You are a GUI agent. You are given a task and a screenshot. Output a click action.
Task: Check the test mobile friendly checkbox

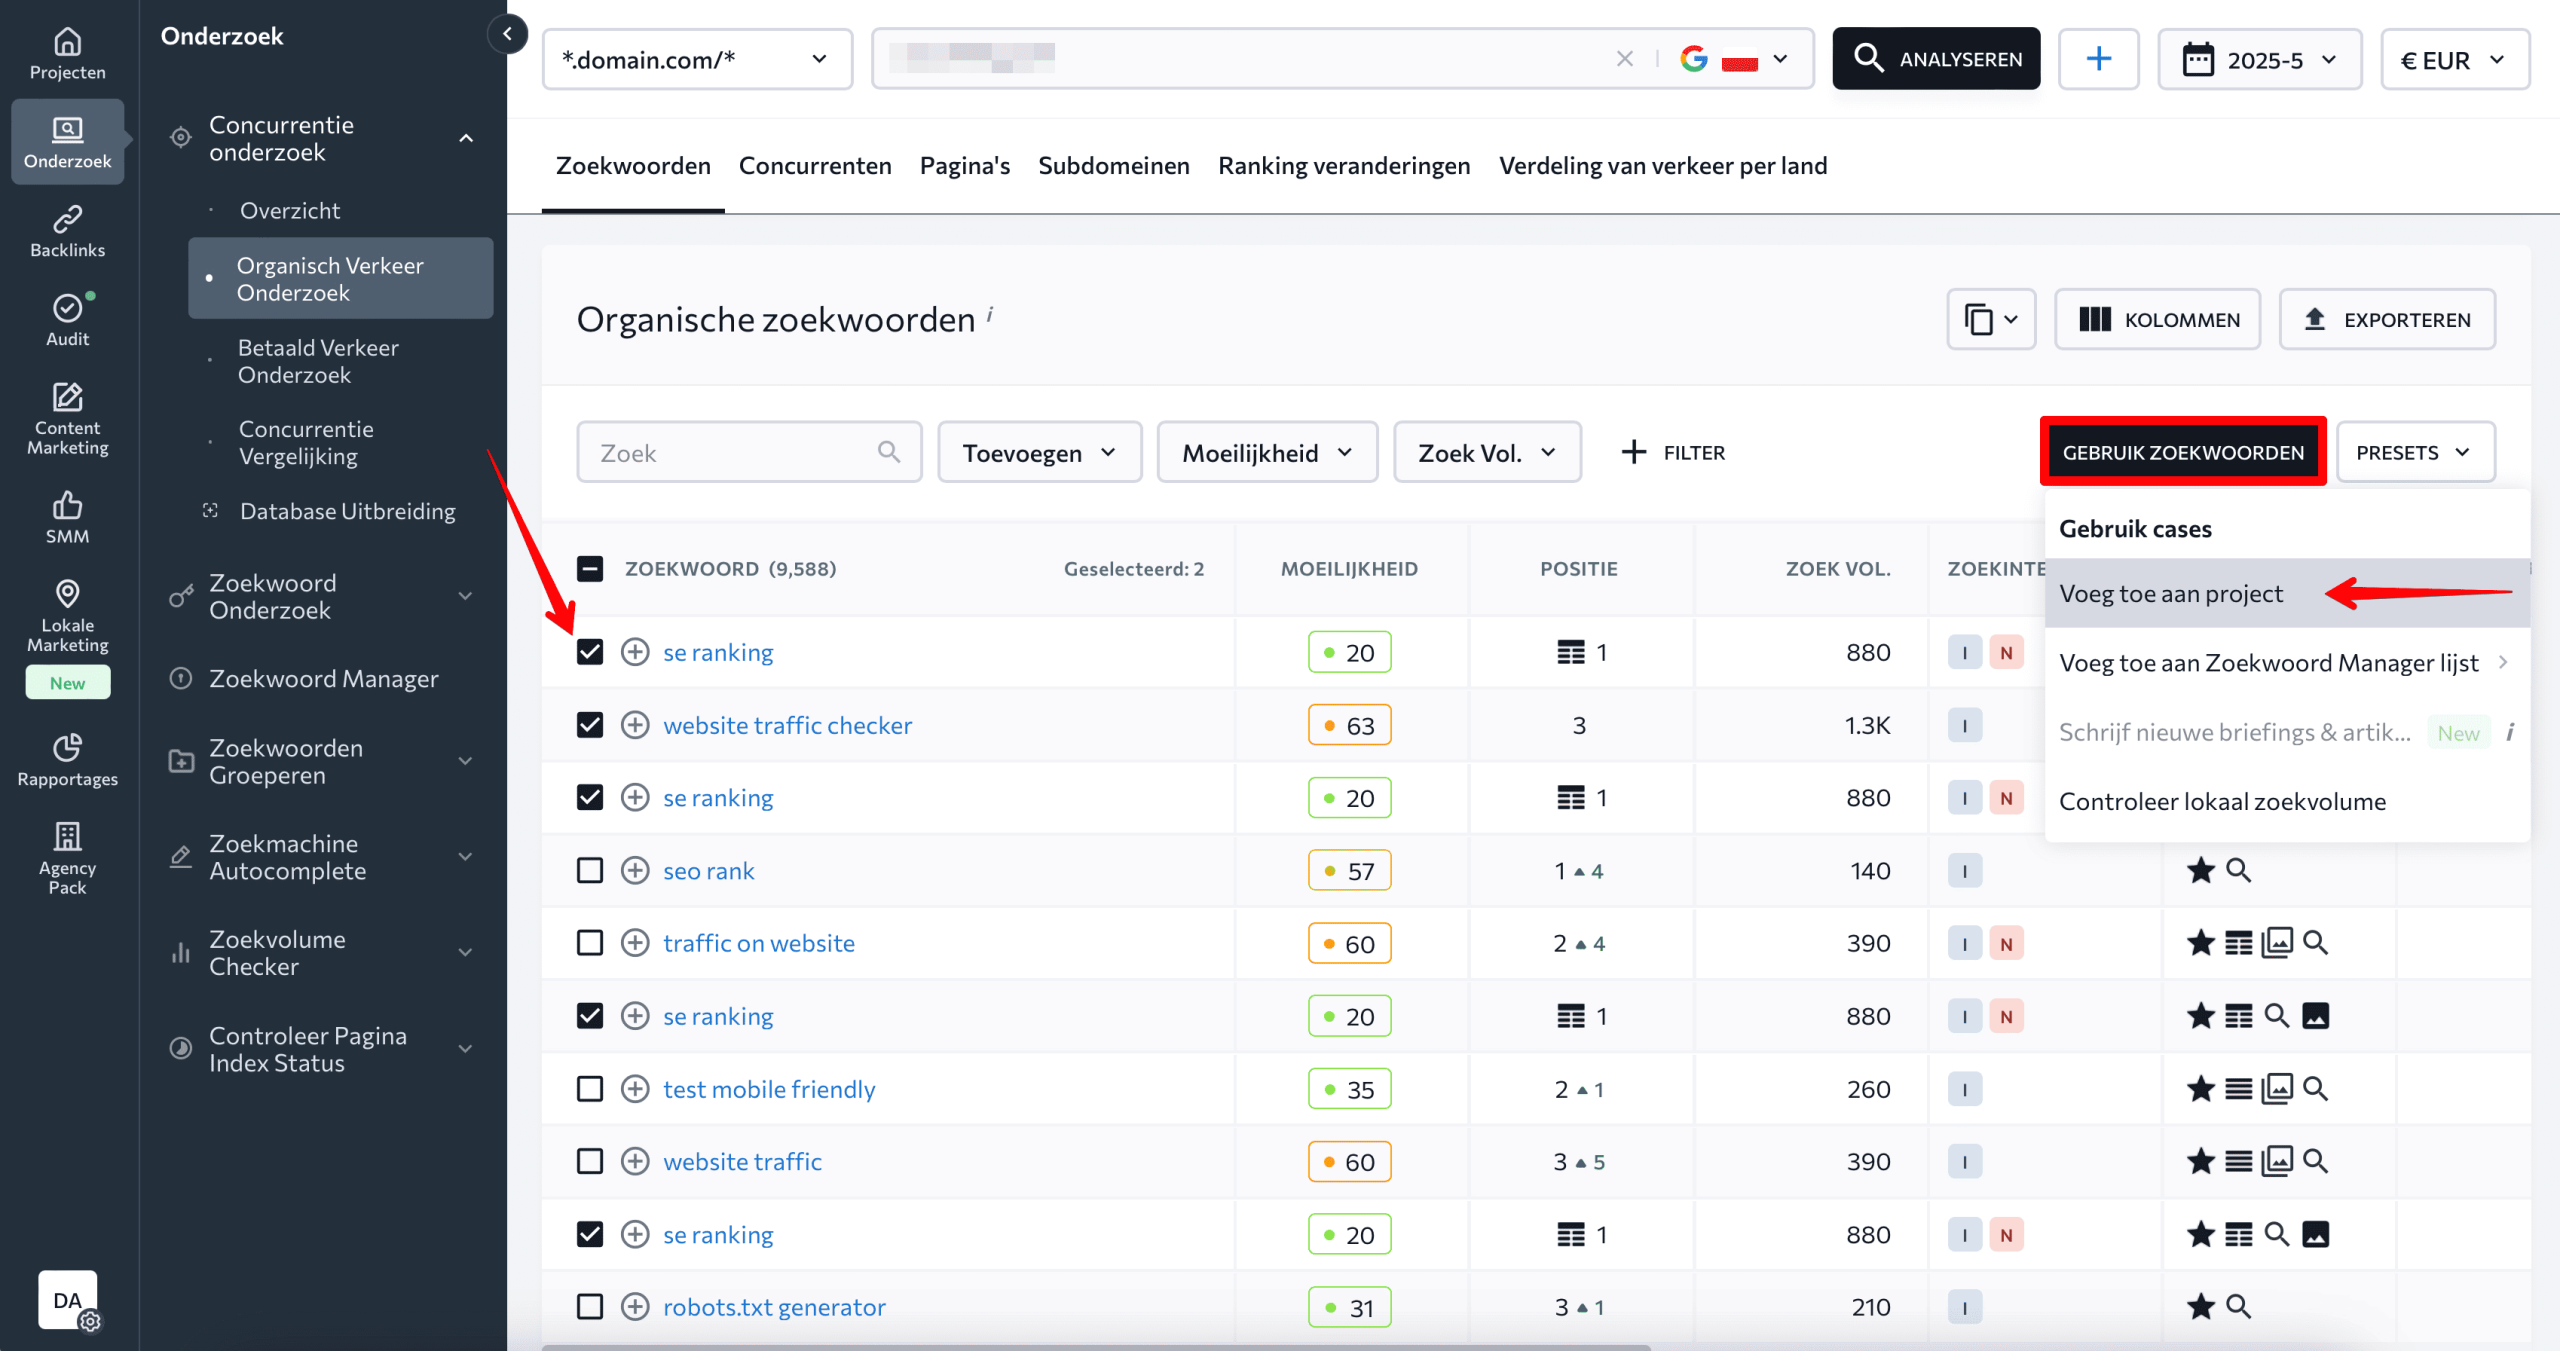tap(590, 1089)
